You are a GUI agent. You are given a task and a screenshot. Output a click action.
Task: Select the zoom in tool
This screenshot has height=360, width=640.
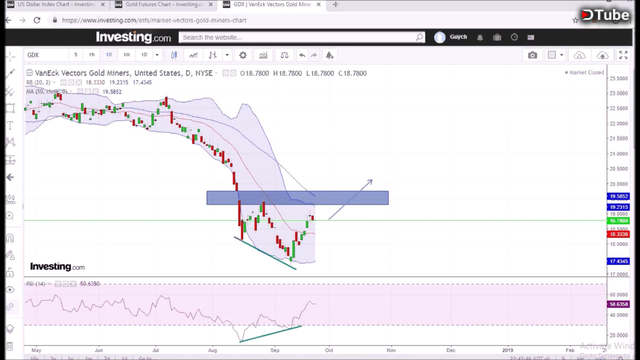pyautogui.click(x=11, y=216)
